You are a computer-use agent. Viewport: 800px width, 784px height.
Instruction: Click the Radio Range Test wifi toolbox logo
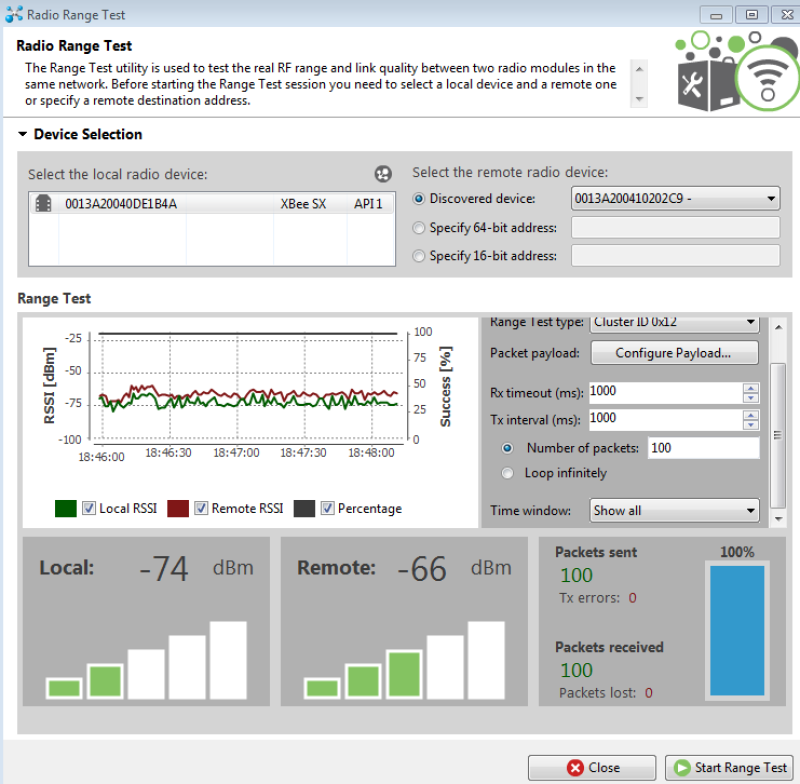(x=736, y=70)
